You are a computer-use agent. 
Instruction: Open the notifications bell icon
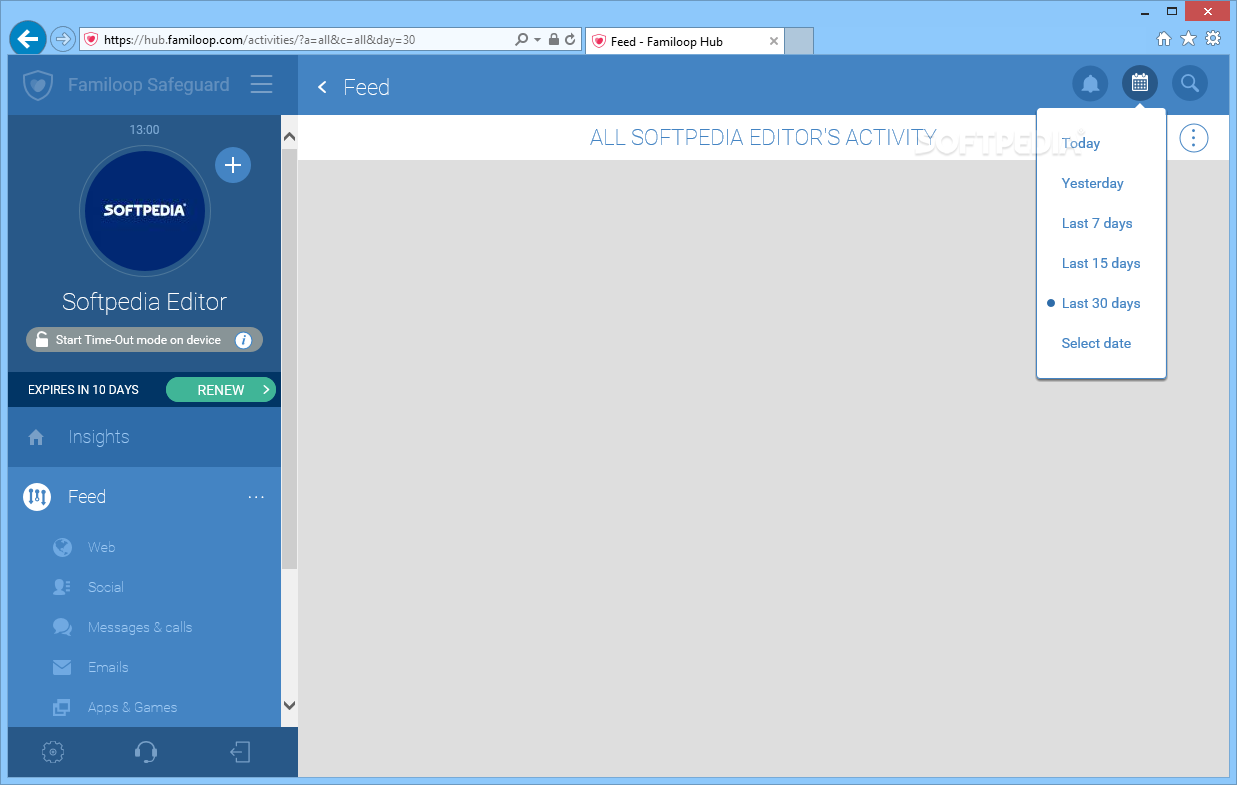[1090, 84]
